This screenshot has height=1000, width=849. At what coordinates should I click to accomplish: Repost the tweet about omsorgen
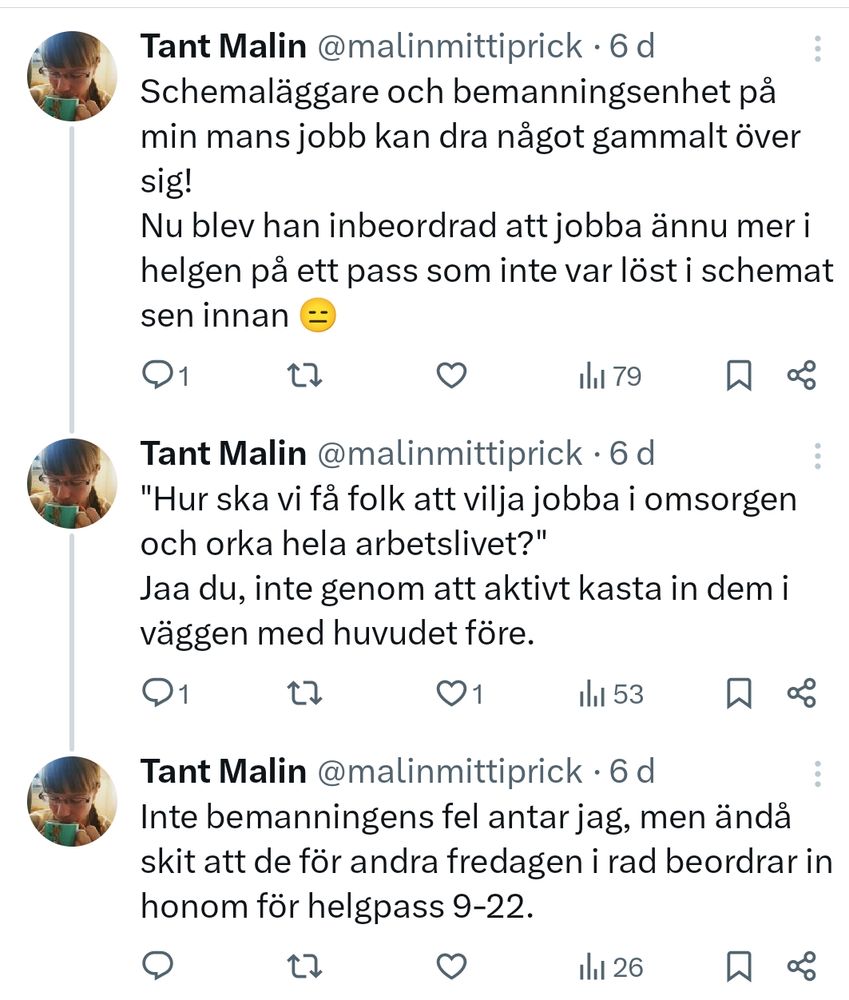[304, 693]
